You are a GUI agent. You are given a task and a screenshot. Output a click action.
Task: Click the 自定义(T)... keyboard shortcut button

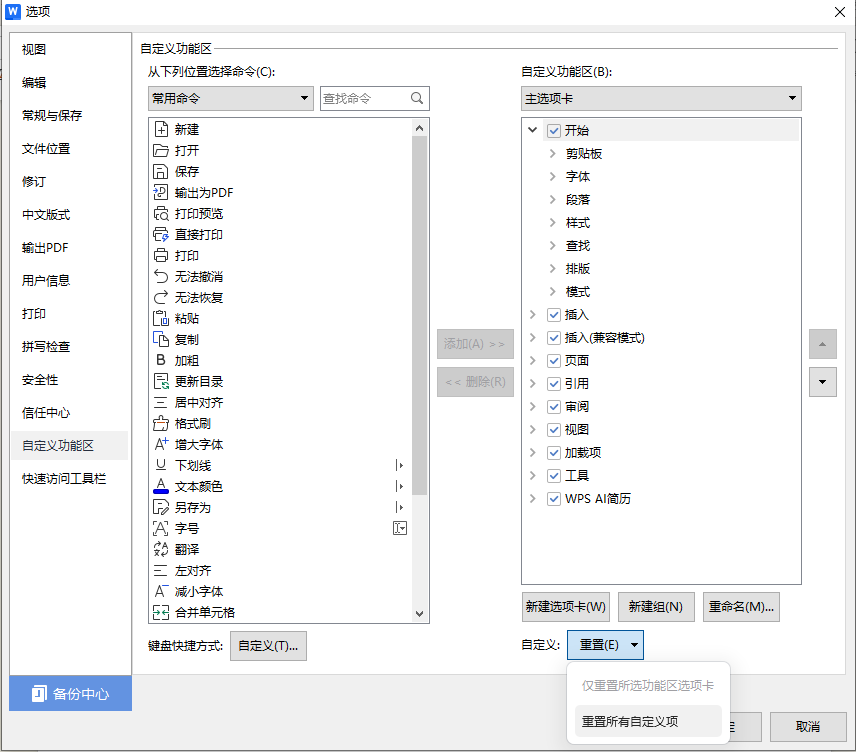[x=268, y=646]
